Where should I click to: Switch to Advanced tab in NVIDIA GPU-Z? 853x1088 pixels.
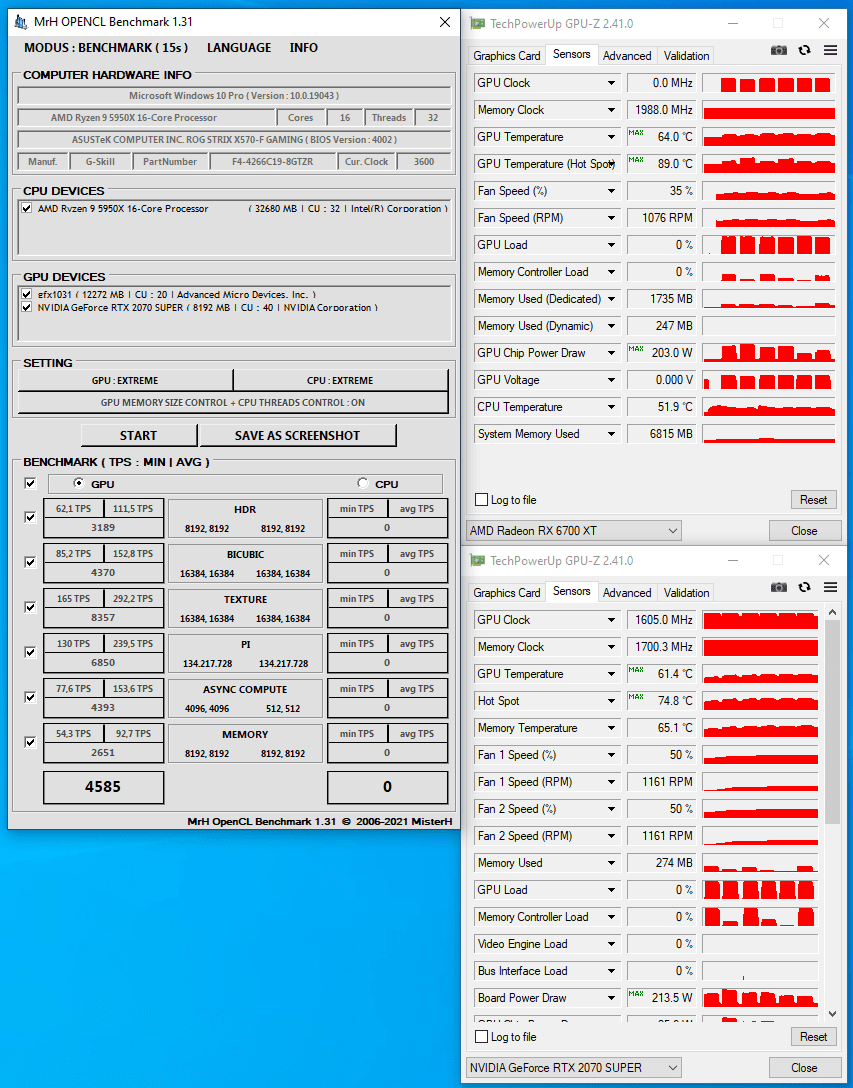tap(627, 593)
